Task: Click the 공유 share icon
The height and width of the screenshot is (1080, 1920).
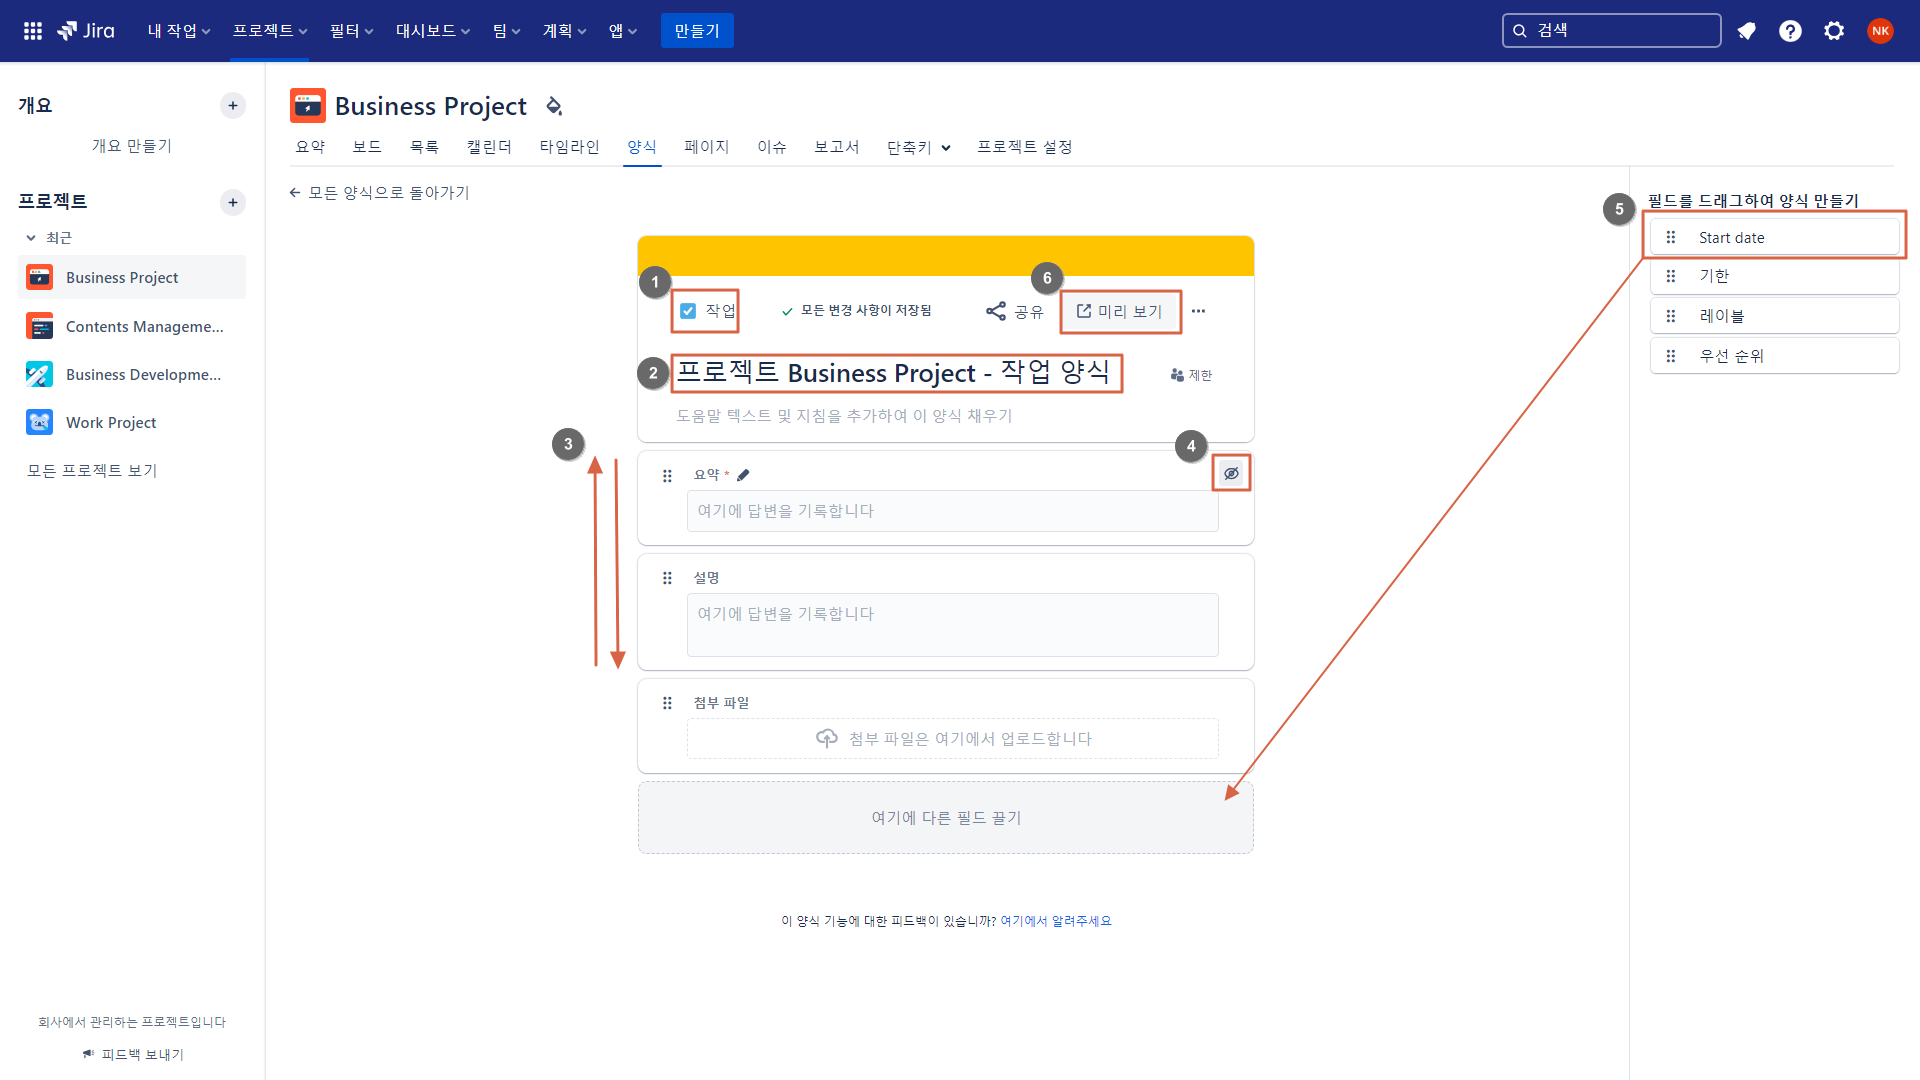Action: click(996, 311)
